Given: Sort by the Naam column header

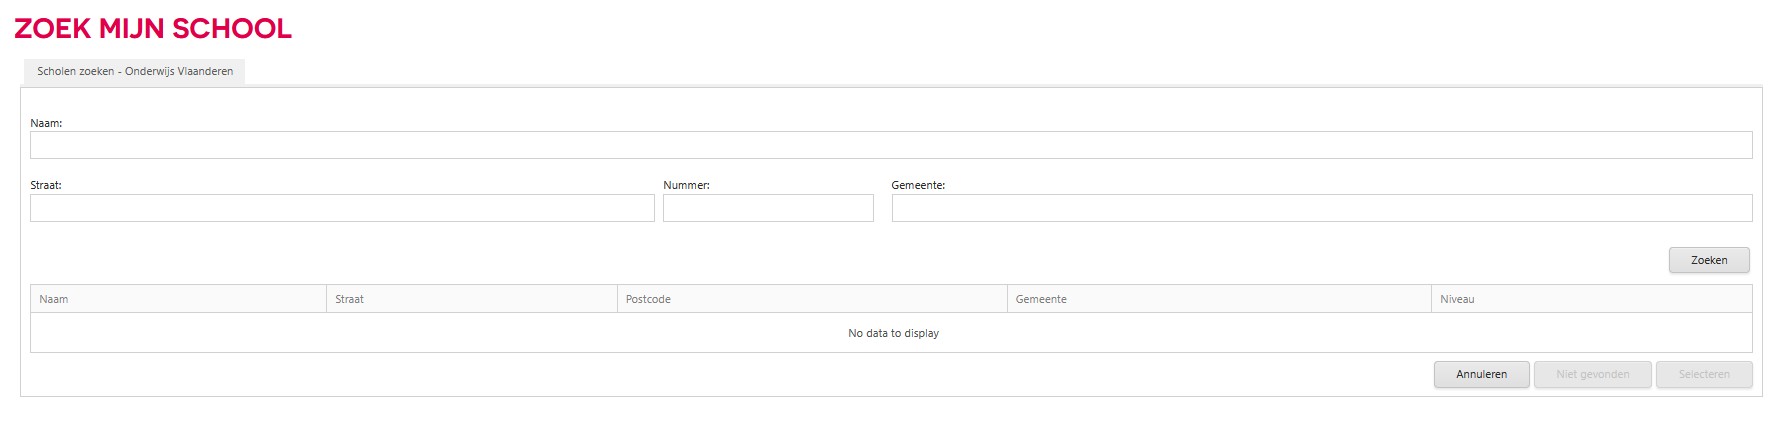Looking at the screenshot, I should (178, 299).
